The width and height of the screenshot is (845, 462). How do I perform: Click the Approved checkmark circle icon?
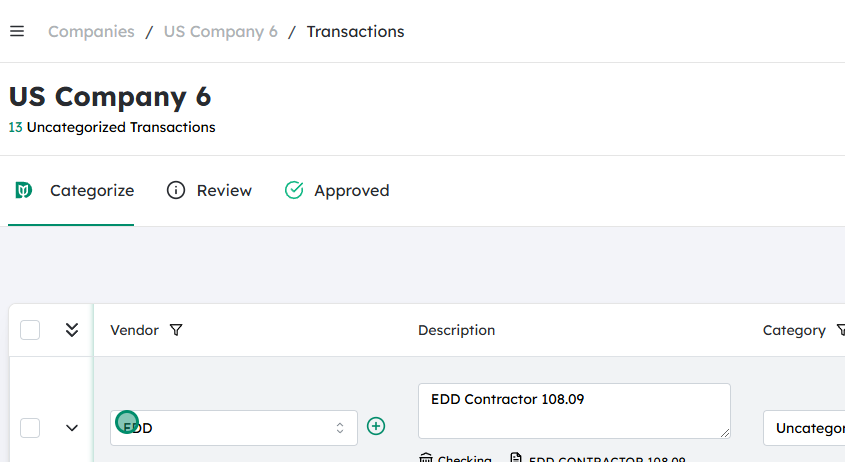[x=294, y=190]
